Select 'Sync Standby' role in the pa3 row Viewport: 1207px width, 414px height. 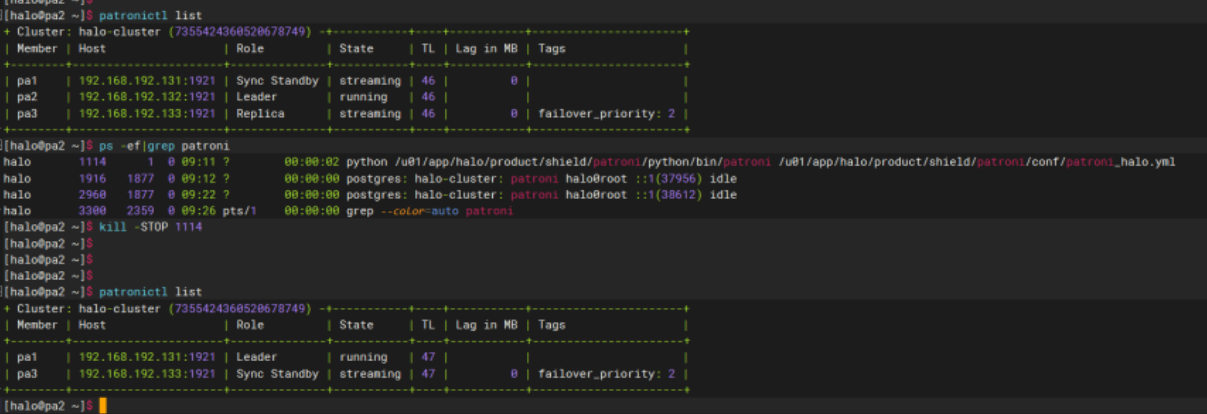(x=277, y=373)
